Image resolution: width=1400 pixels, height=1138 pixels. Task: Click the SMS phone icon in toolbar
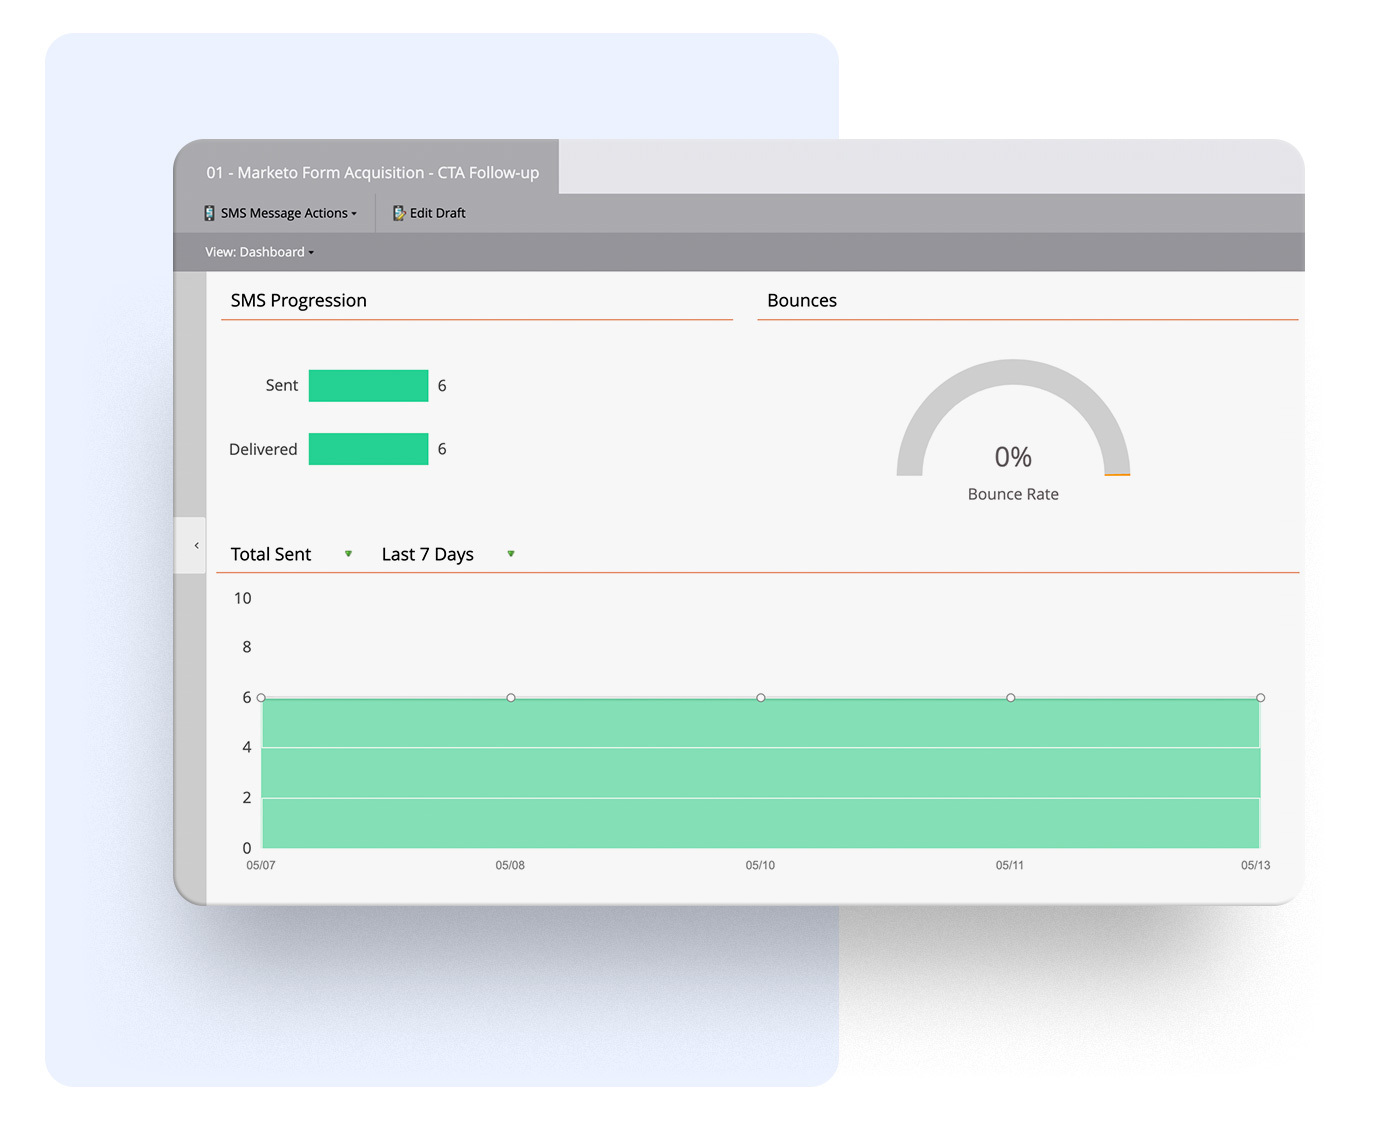210,213
